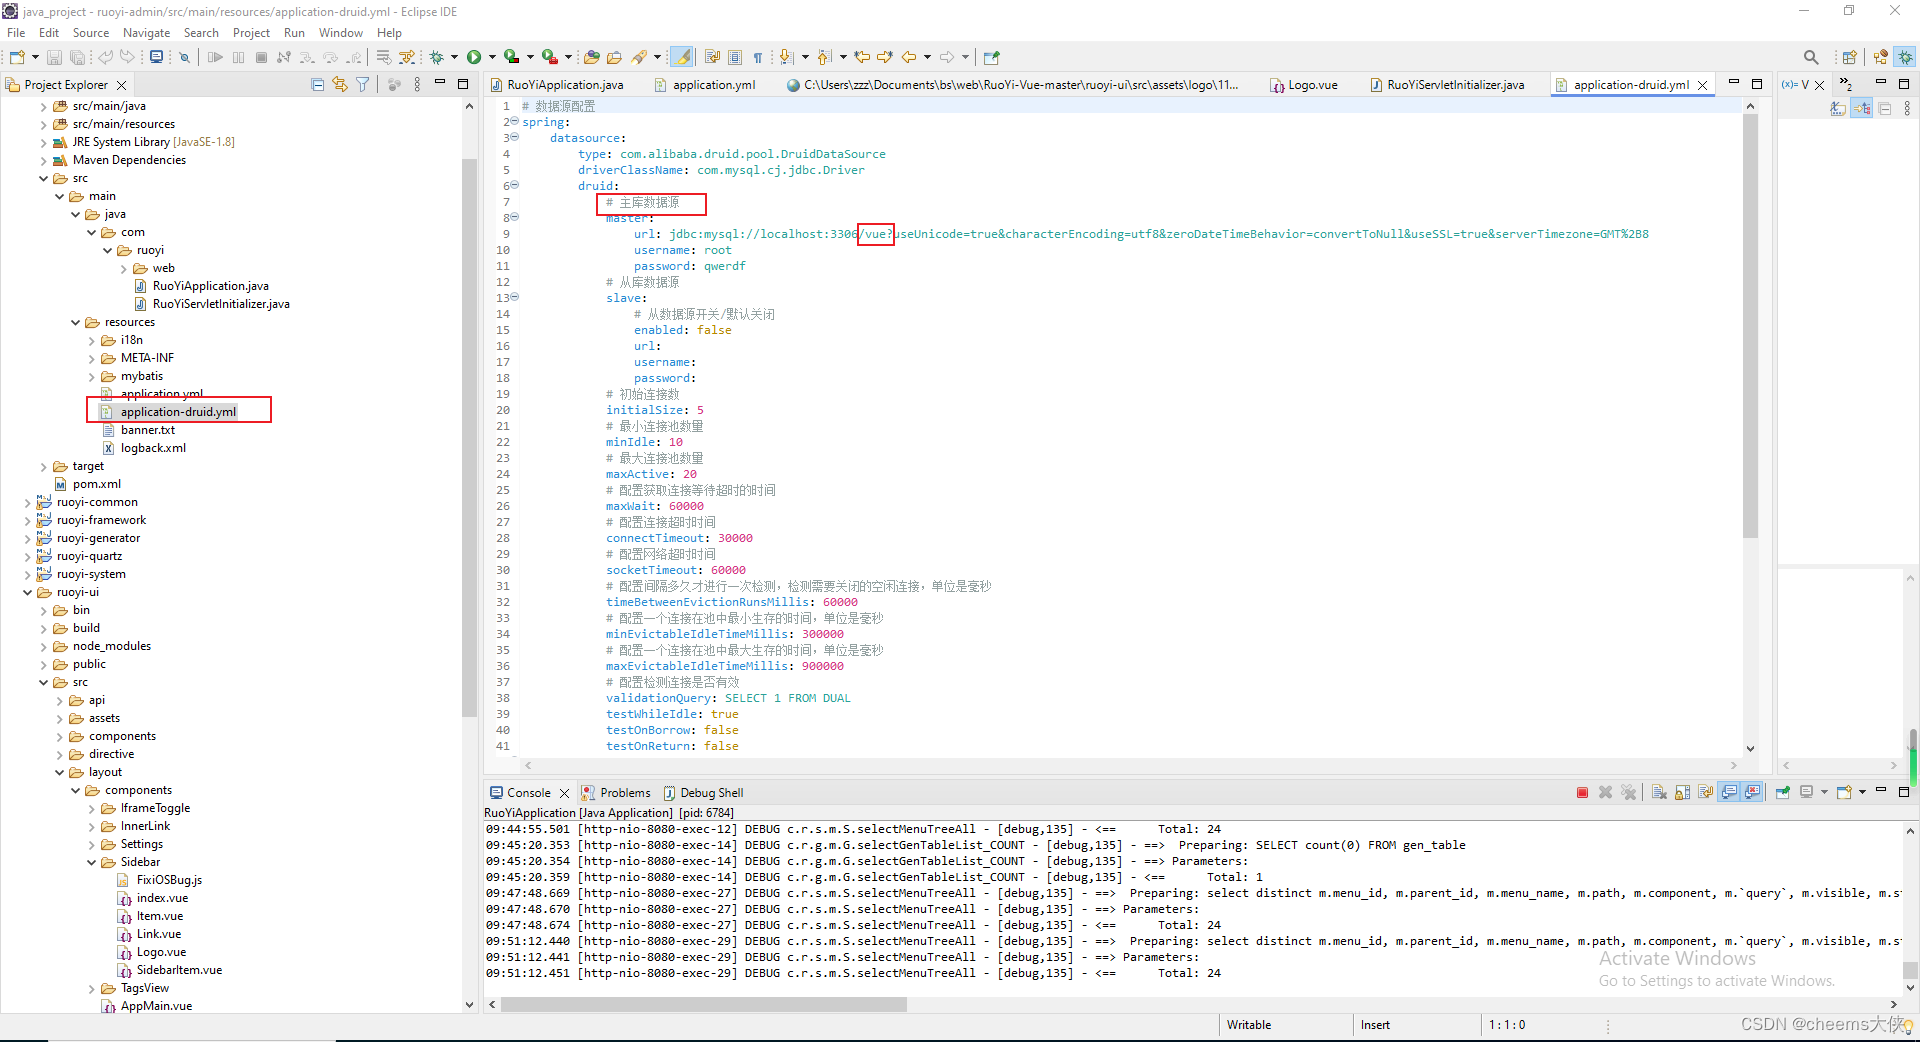Click the search magnifier icon at top right
This screenshot has height=1042, width=1920.
1811,57
